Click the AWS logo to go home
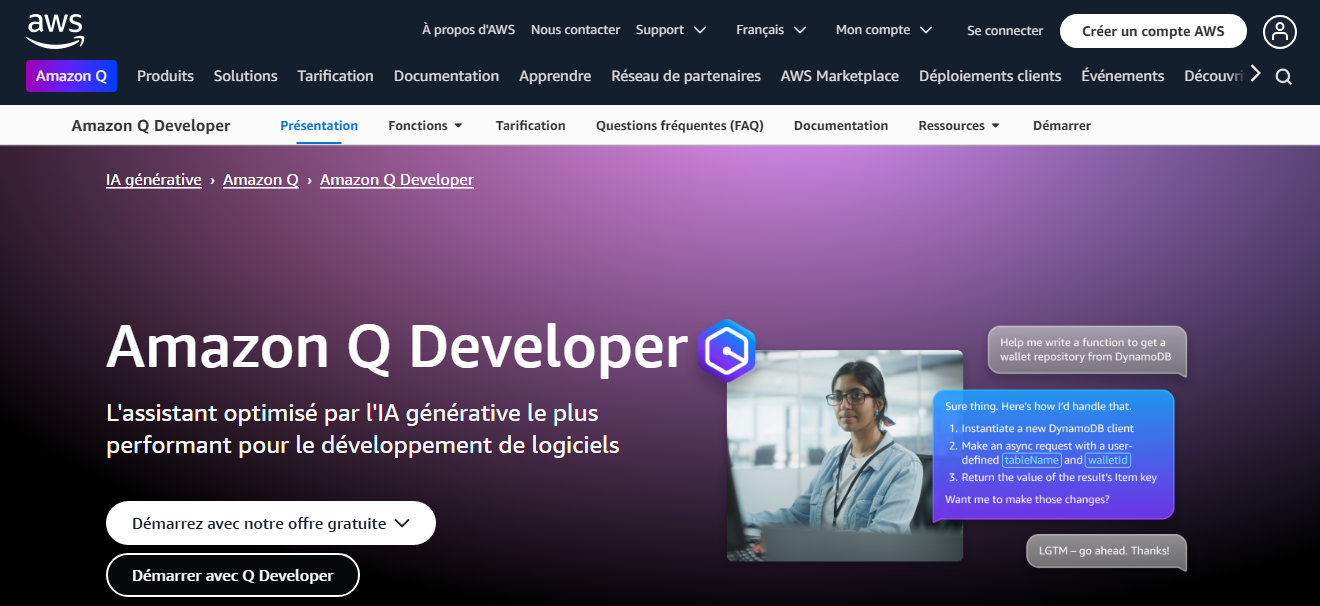Screen dimensions: 1320x606 pos(55,29)
